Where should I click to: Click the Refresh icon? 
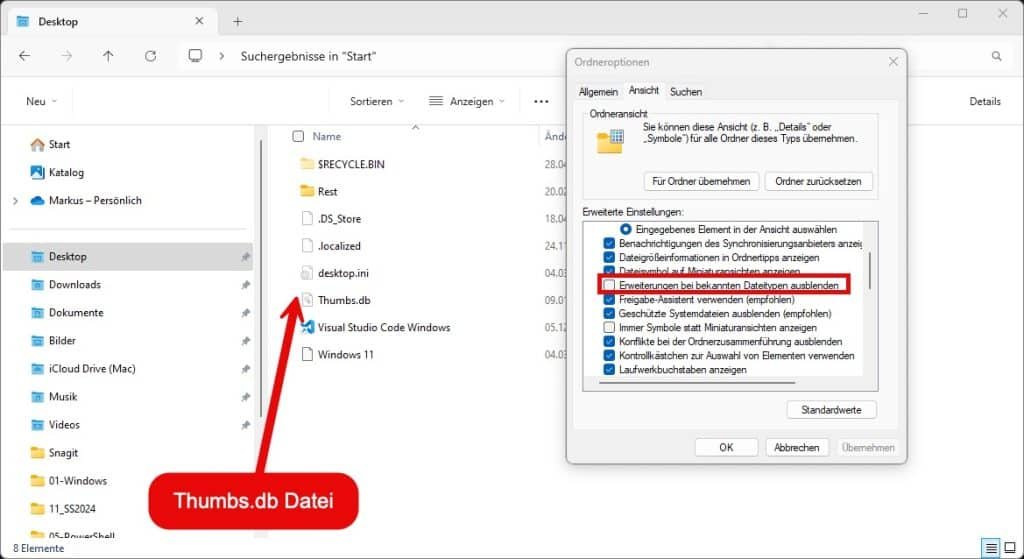(150, 56)
